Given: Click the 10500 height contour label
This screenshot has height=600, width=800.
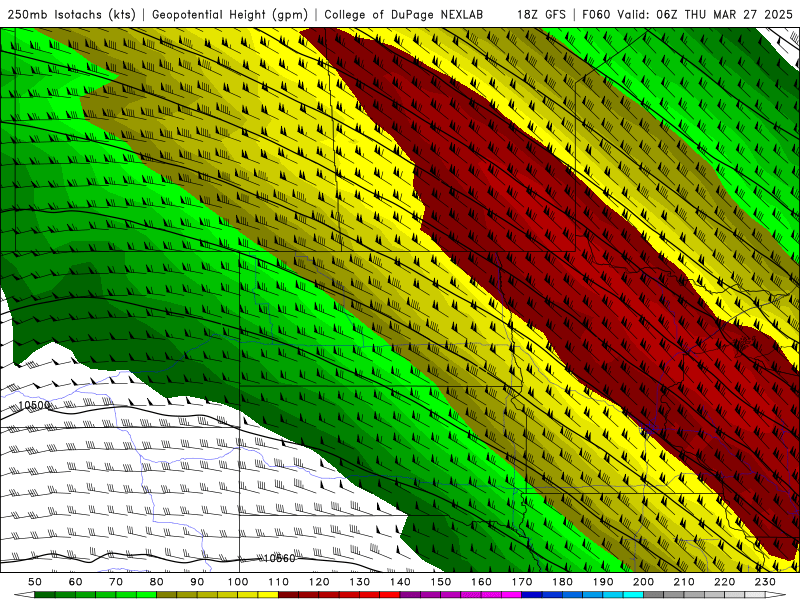Looking at the screenshot, I should pyautogui.click(x=34, y=406).
